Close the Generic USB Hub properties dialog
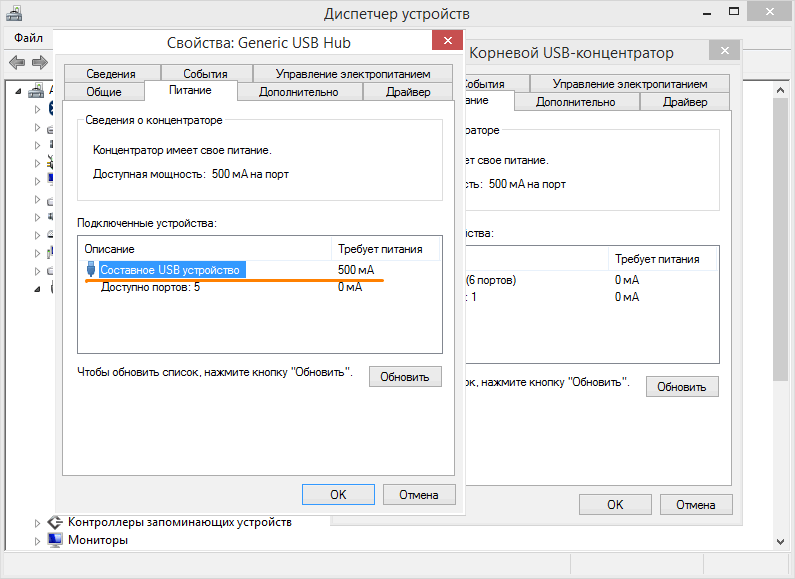 pos(448,41)
